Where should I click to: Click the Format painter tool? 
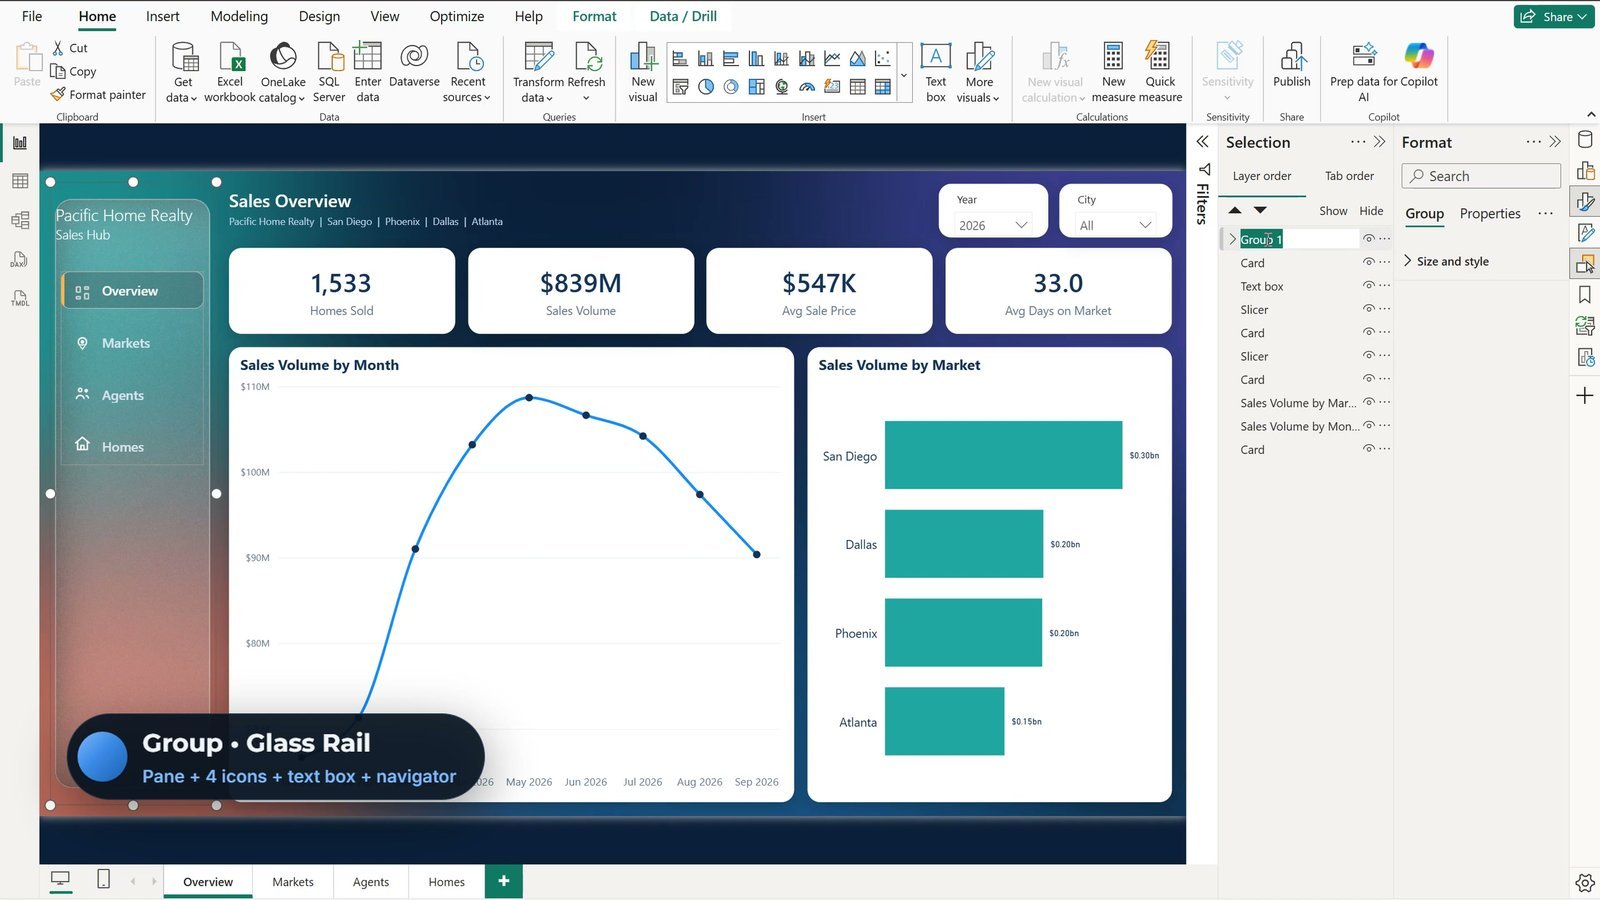98,95
